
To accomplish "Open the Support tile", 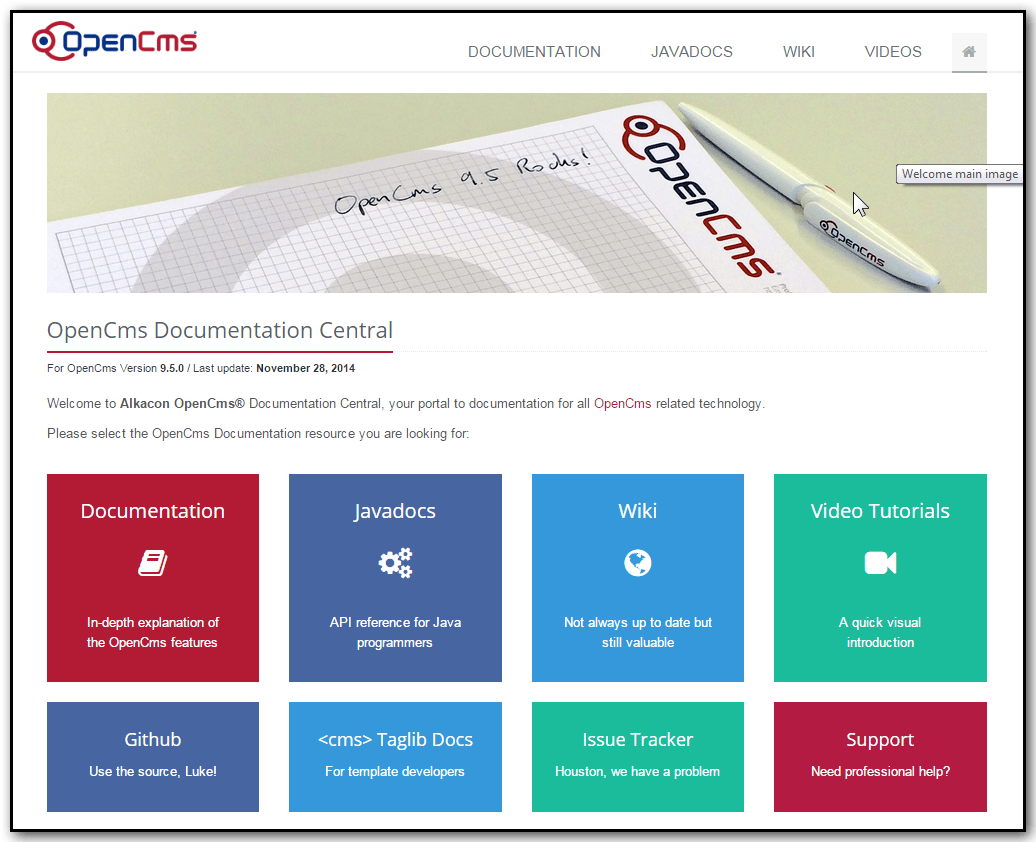I will pos(880,757).
